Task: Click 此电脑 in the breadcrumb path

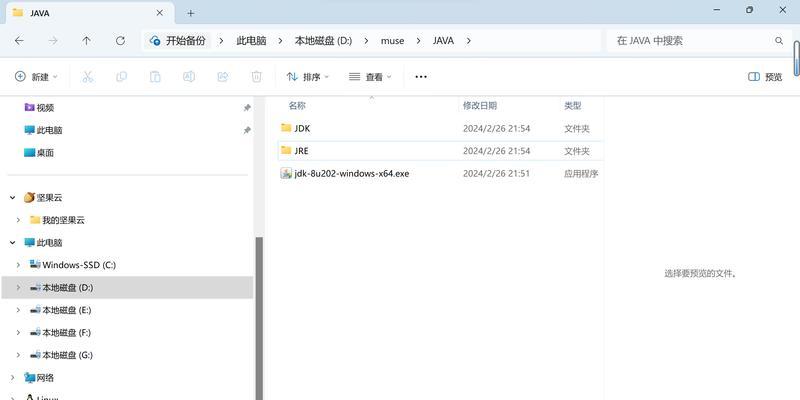Action: click(251, 41)
